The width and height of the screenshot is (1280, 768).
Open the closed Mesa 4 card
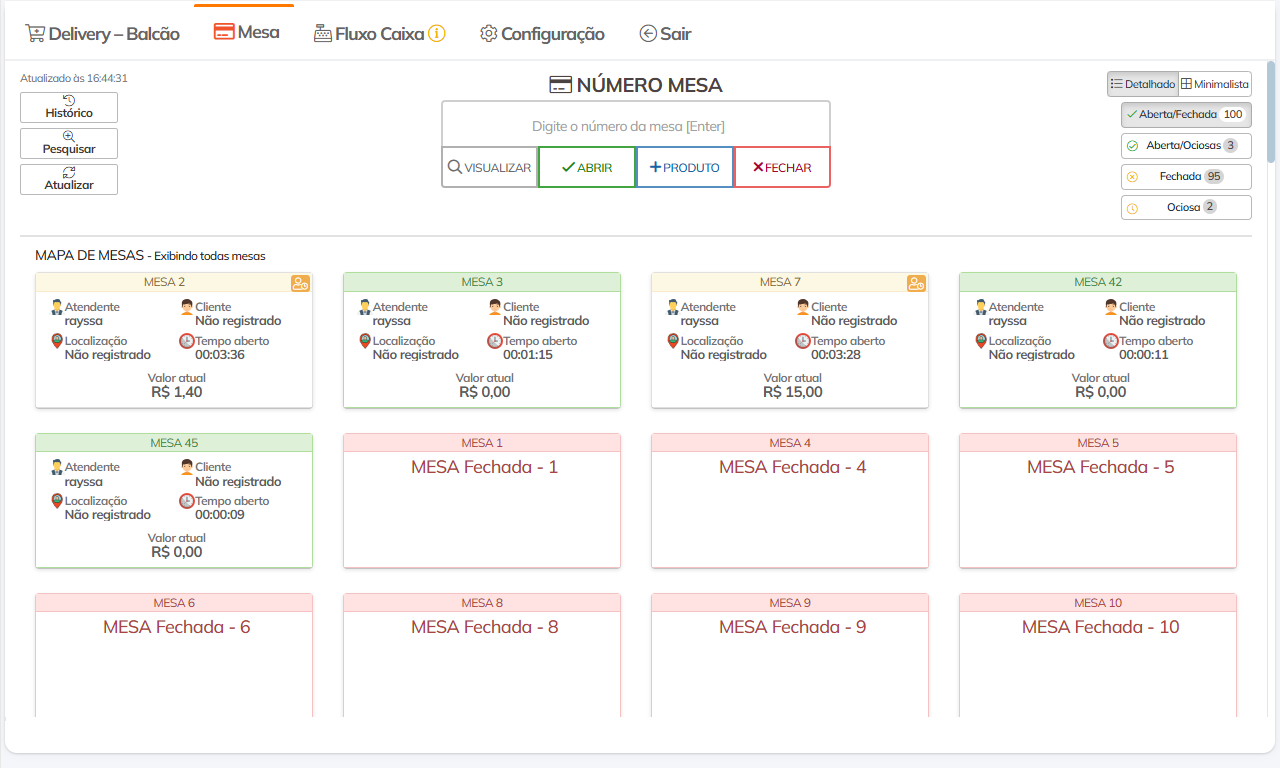789,500
